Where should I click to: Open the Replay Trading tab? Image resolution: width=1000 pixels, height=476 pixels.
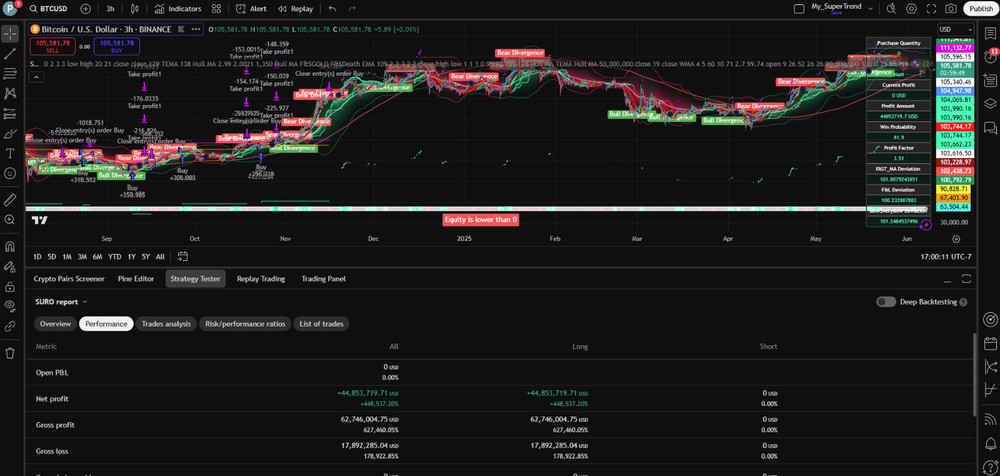(x=261, y=279)
